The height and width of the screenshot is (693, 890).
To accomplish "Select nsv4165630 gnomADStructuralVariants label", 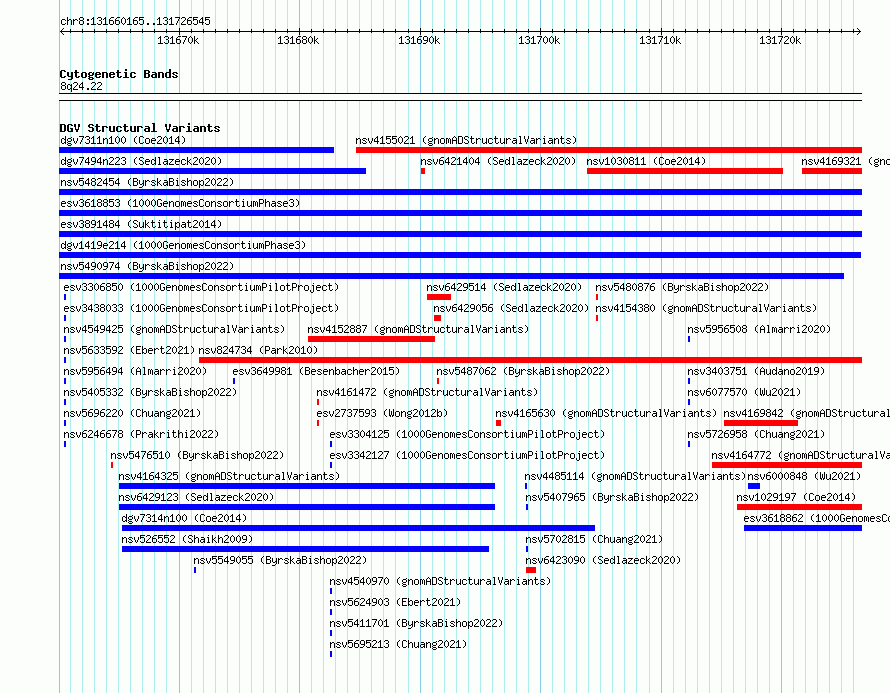I will 606,413.
